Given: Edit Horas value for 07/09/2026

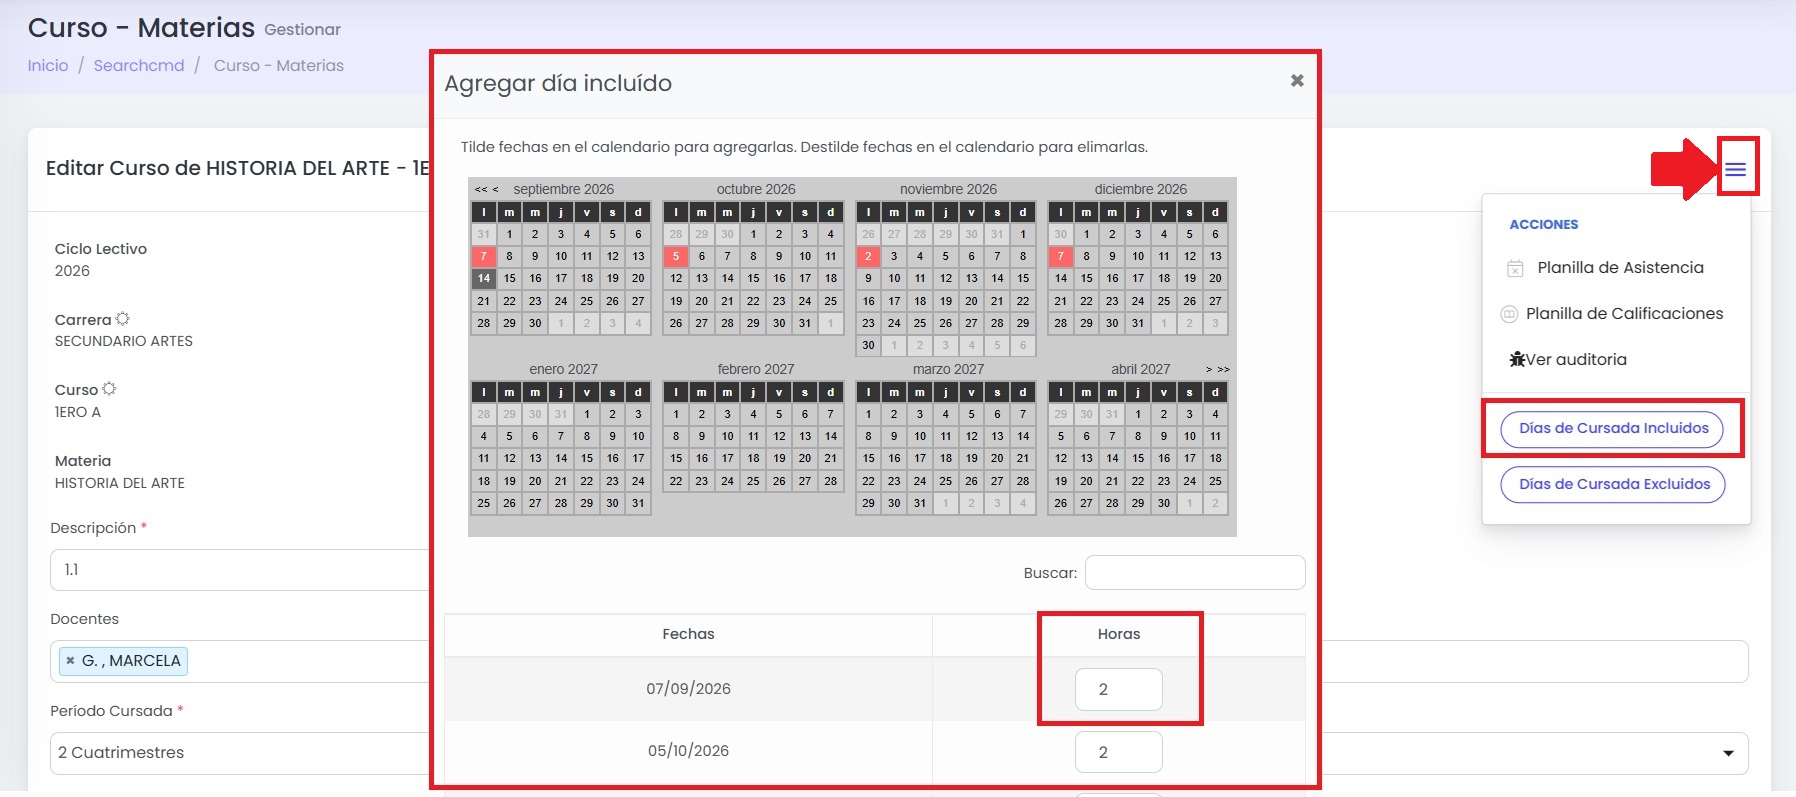Looking at the screenshot, I should pos(1118,689).
